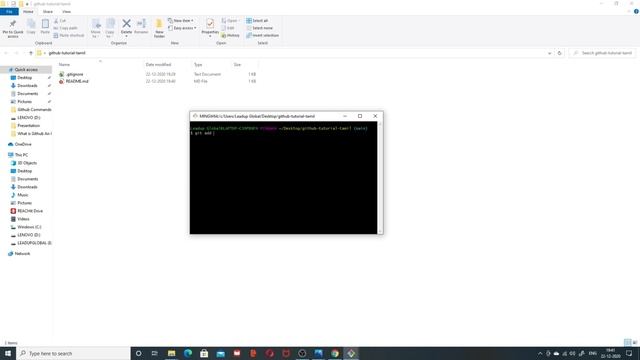Click the Refresh button beside address bar

click(560, 53)
